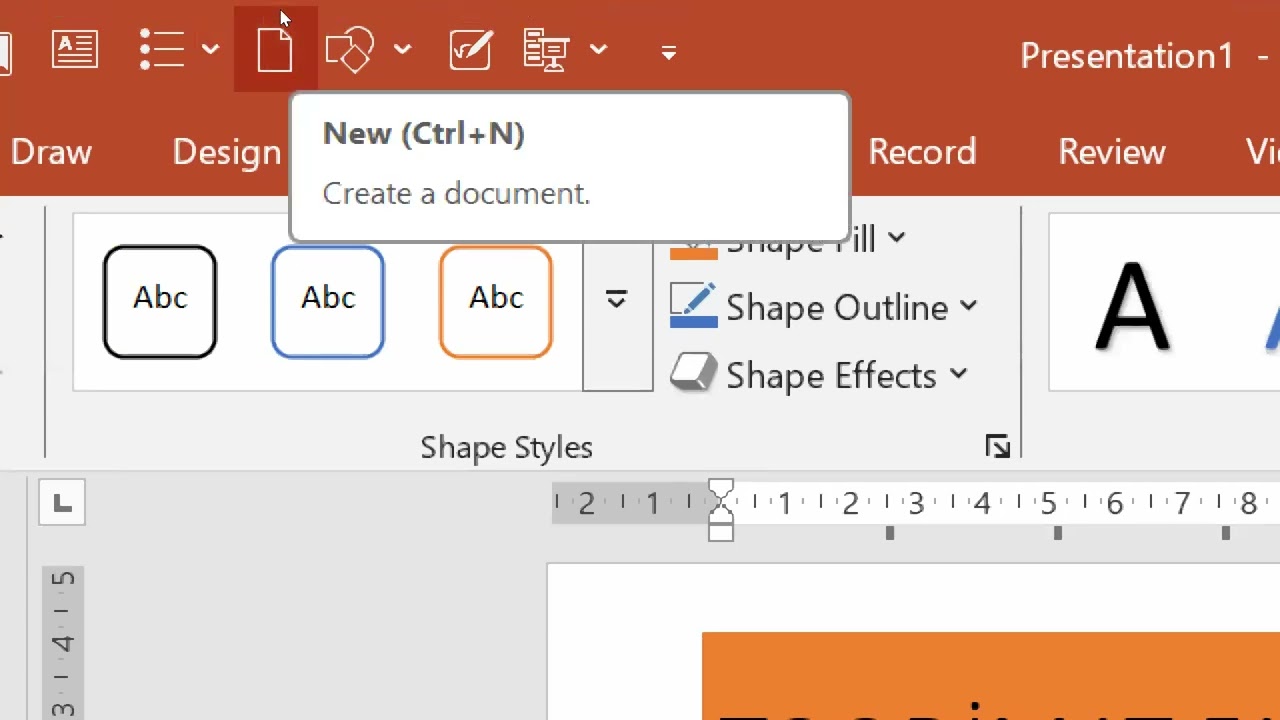Apply the black outline Abc shape style
Viewport: 1280px width, 720px height.
160,302
